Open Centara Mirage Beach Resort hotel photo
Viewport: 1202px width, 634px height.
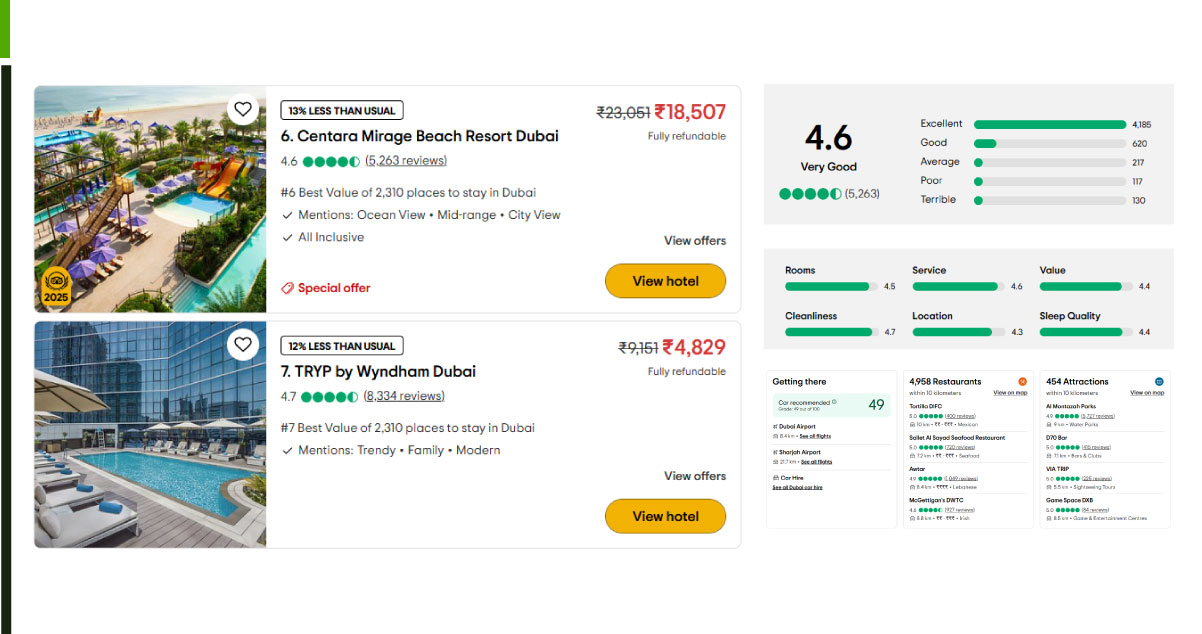150,200
